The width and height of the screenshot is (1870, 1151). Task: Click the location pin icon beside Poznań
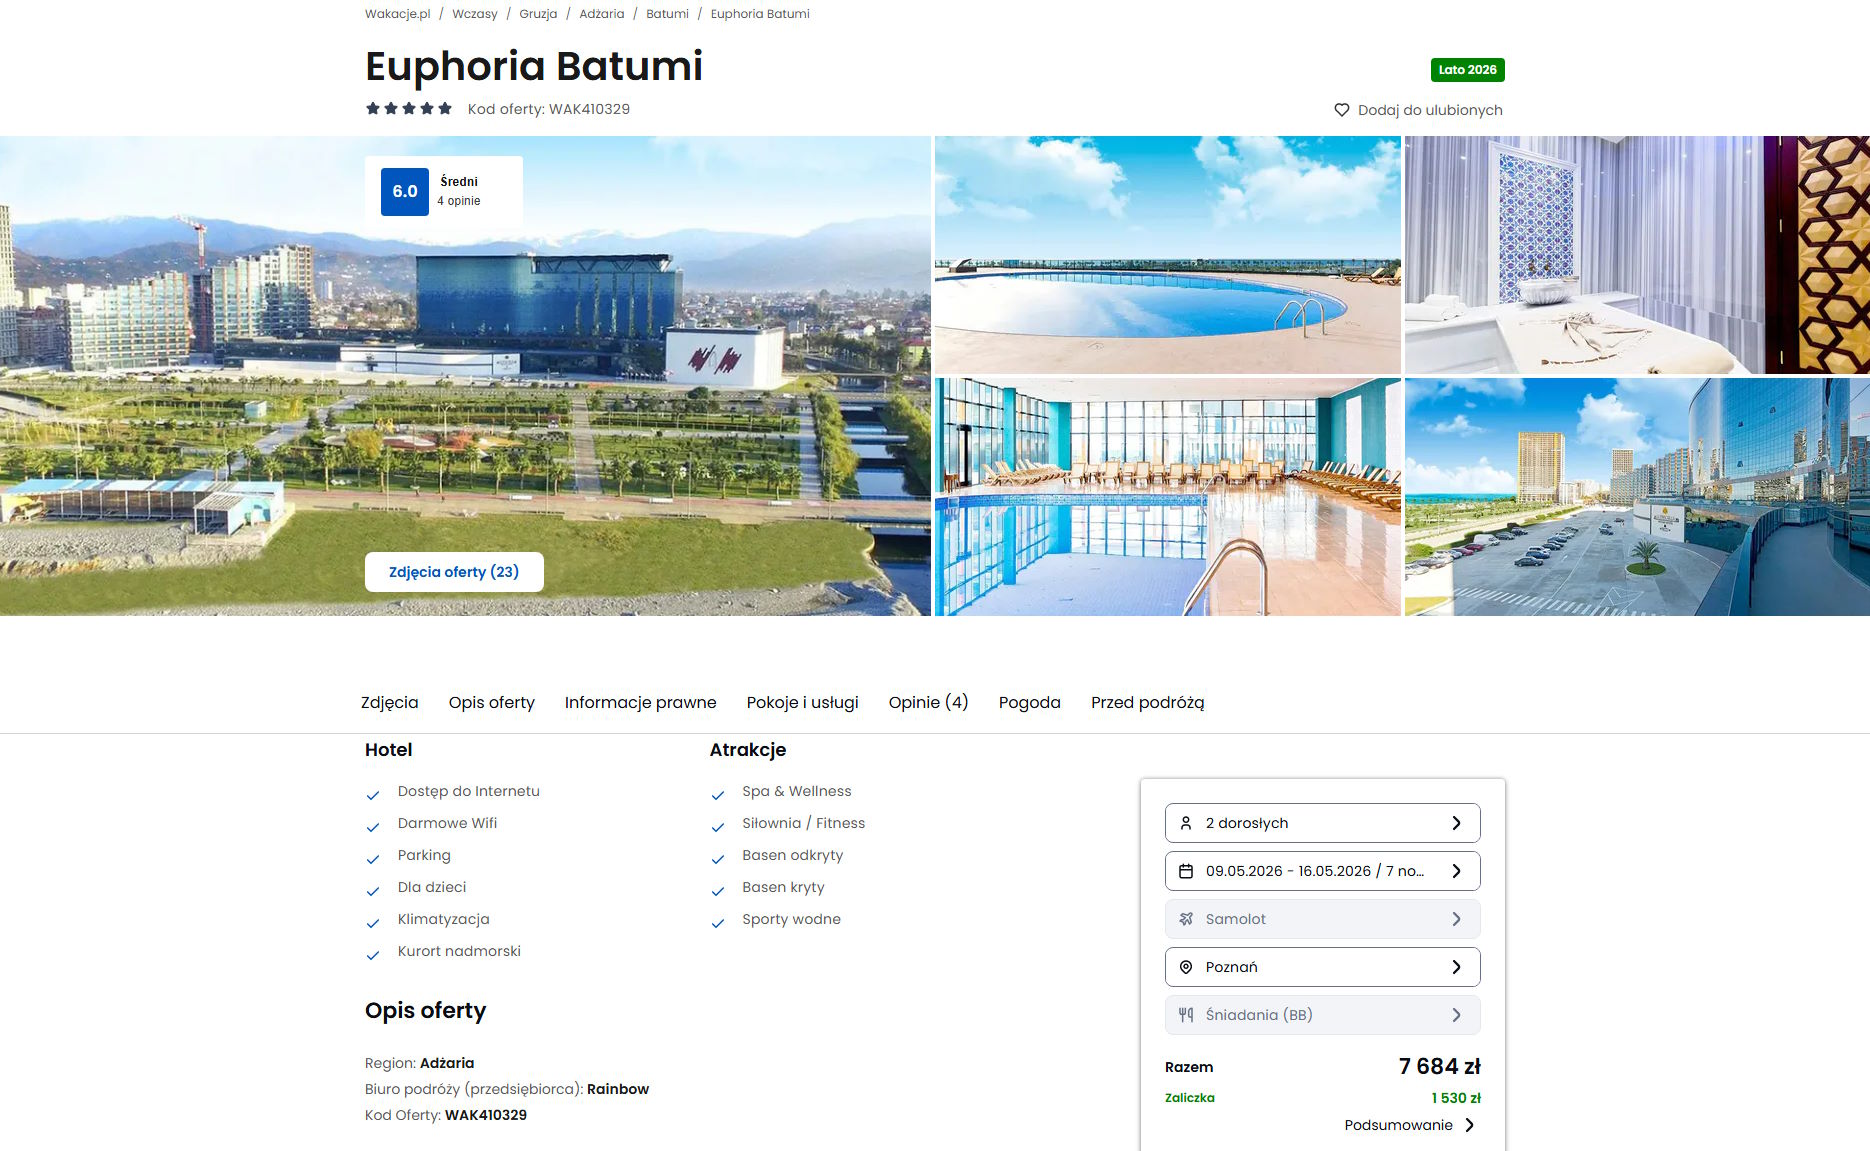[x=1186, y=967]
